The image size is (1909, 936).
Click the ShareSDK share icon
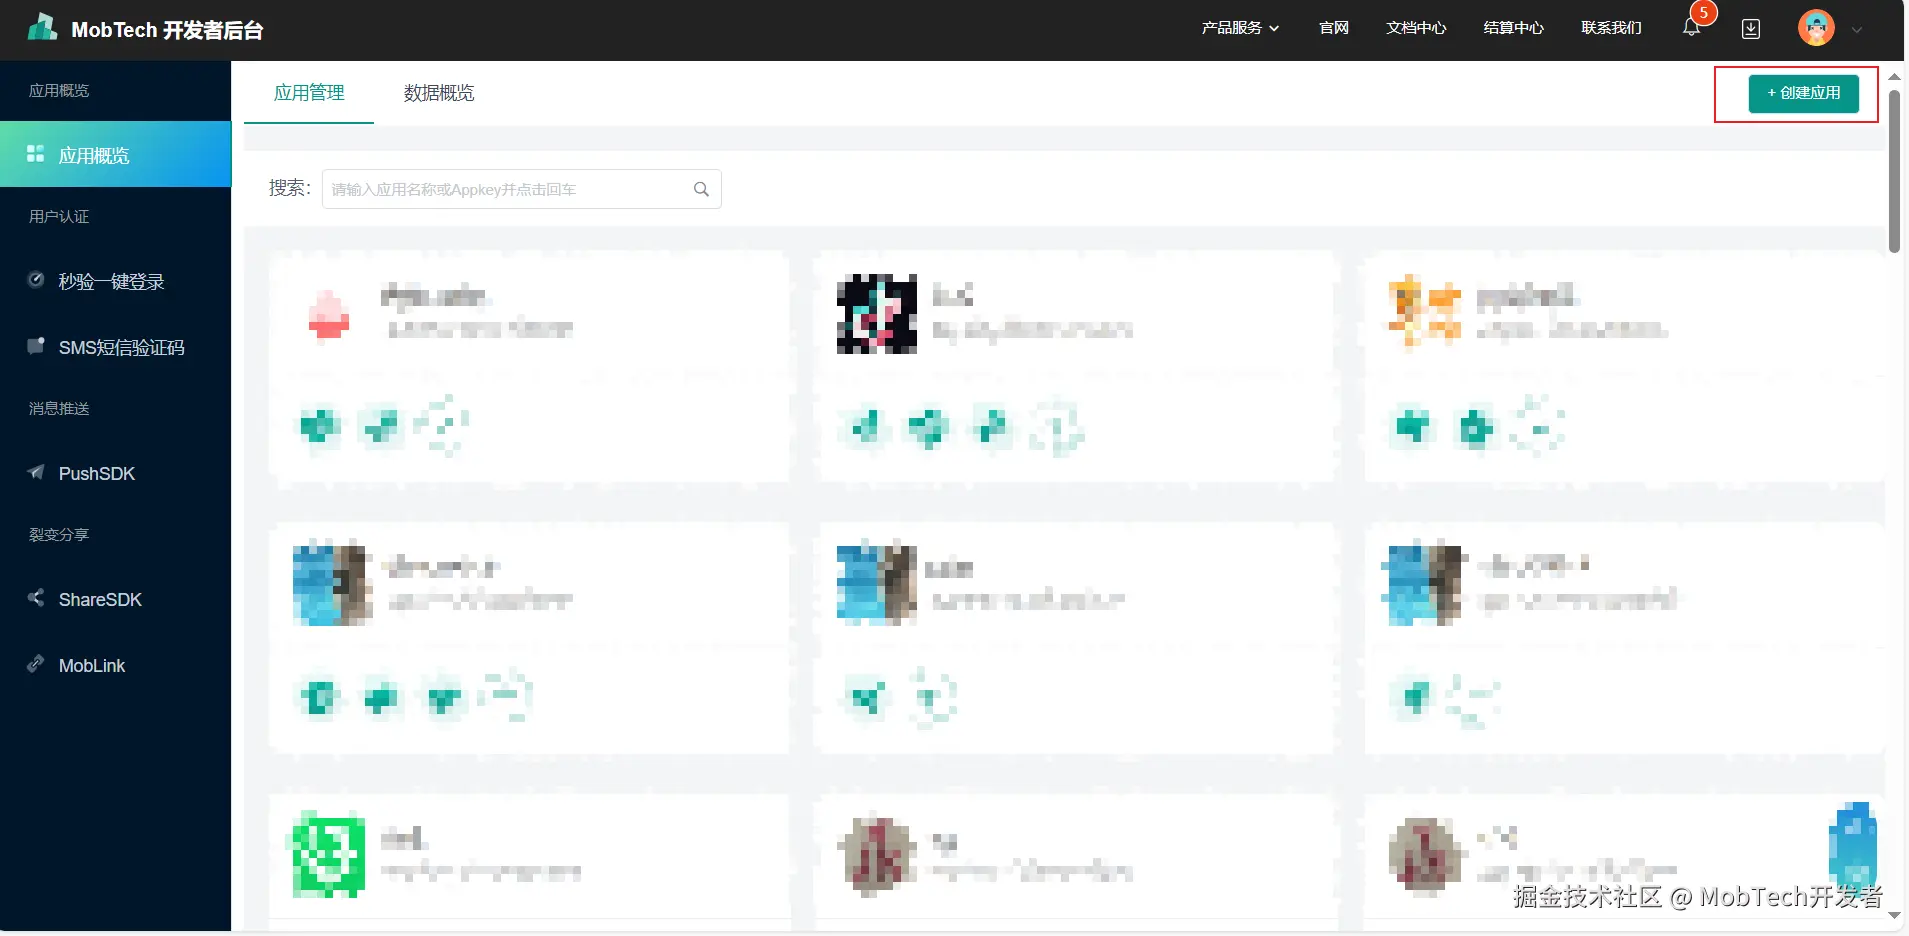click(36, 597)
